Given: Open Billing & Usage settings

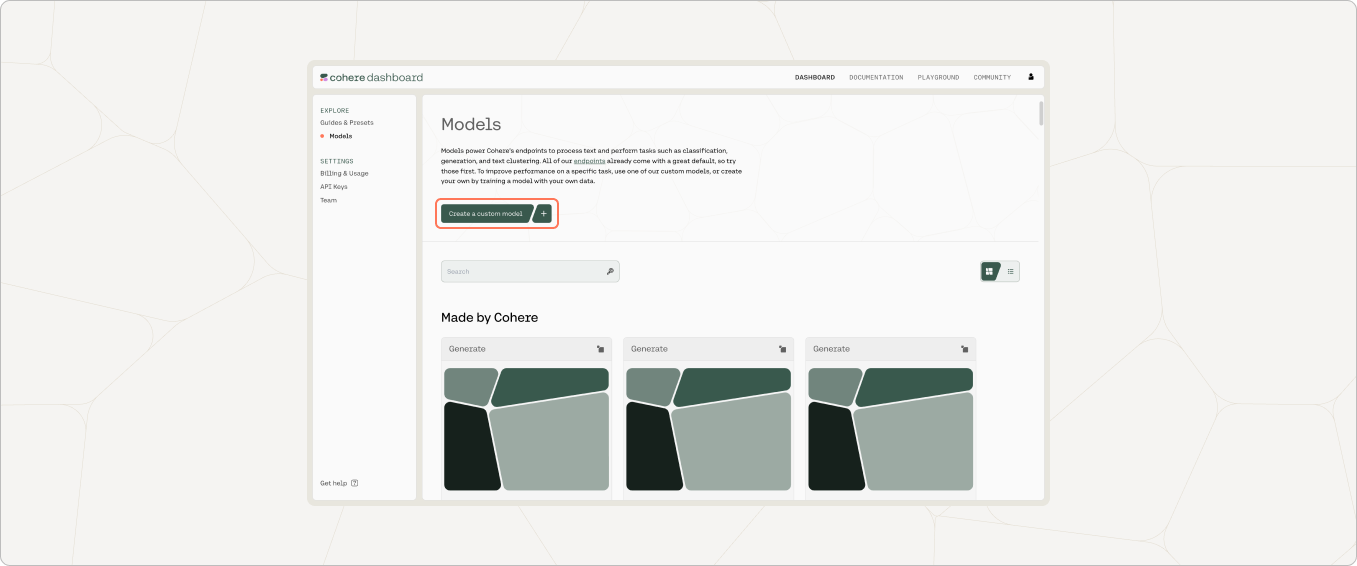Looking at the screenshot, I should tap(344, 173).
